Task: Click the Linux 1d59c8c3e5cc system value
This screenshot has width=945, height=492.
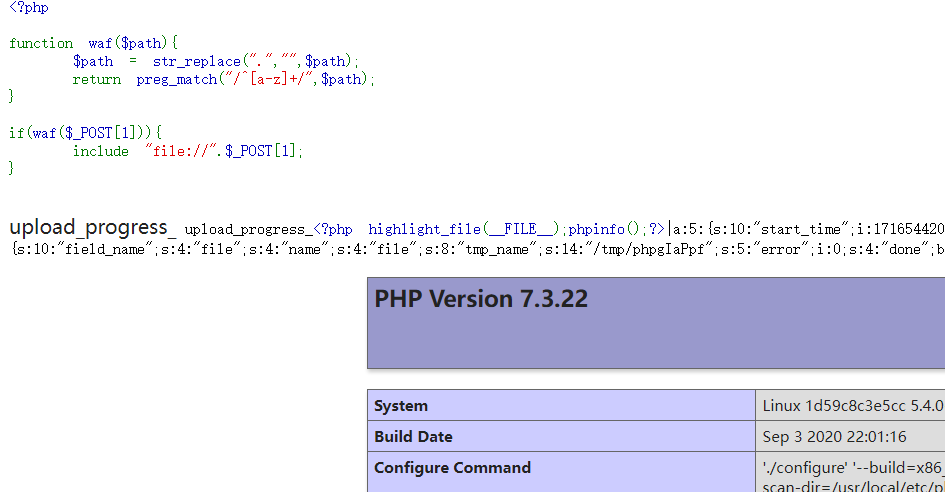Action: 852,406
